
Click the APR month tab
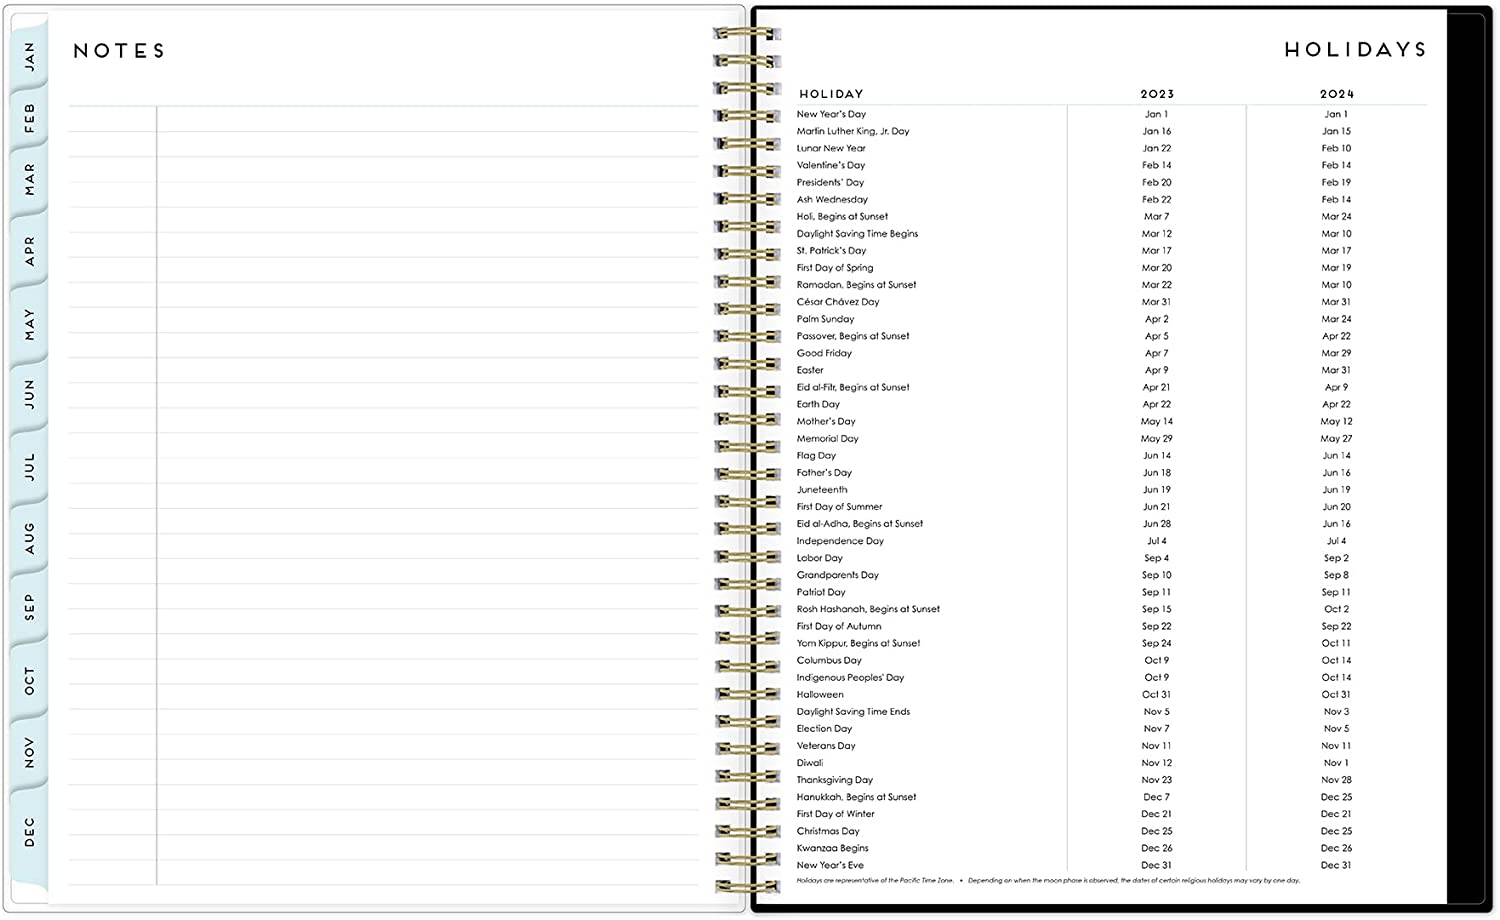29,251
